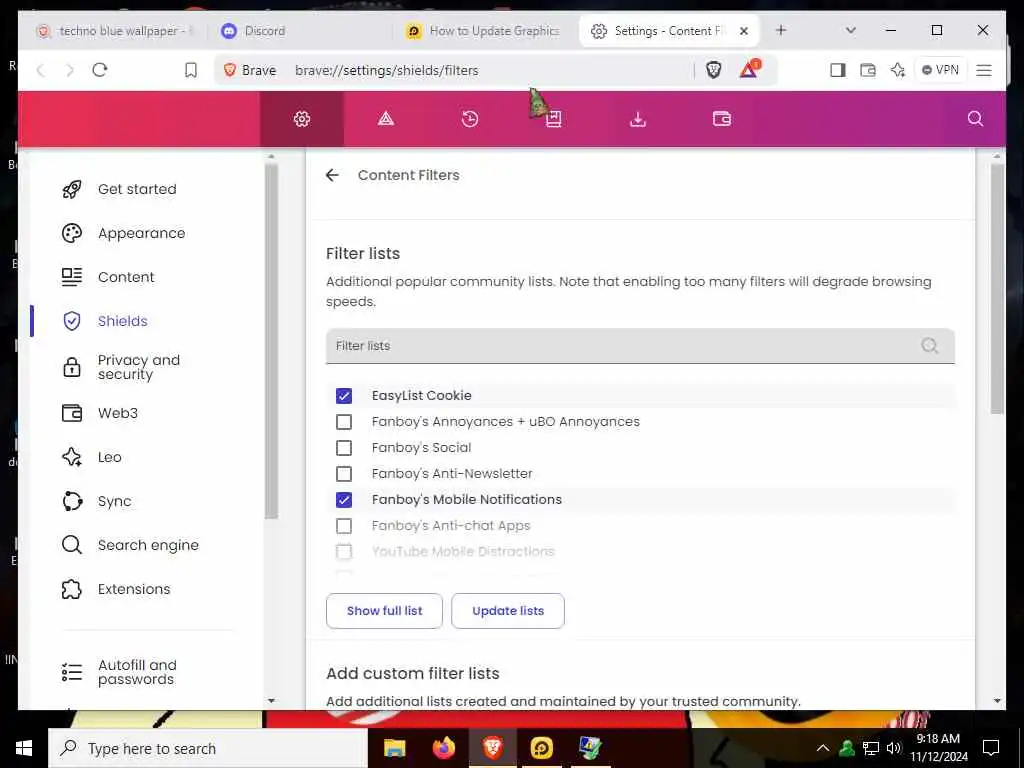Open File Explorer from taskbar
The width and height of the screenshot is (1024, 768).
pos(394,748)
